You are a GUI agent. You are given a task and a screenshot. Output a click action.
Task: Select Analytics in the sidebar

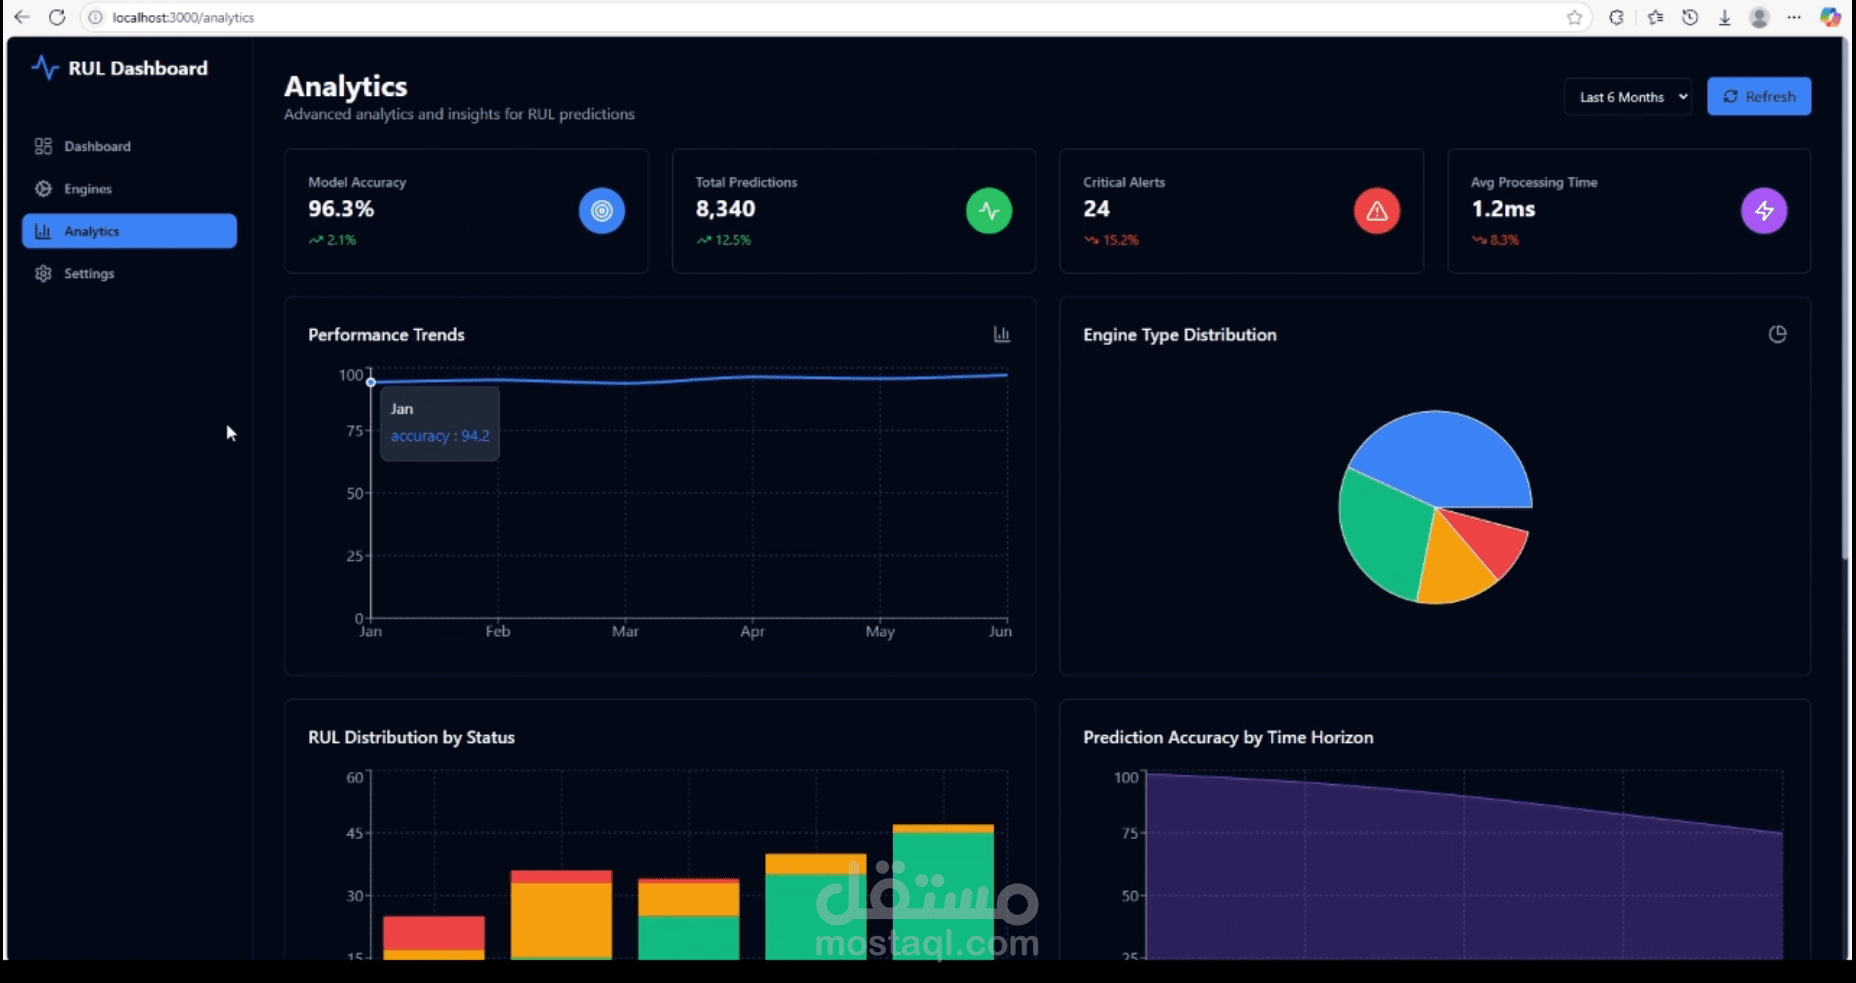coord(129,231)
